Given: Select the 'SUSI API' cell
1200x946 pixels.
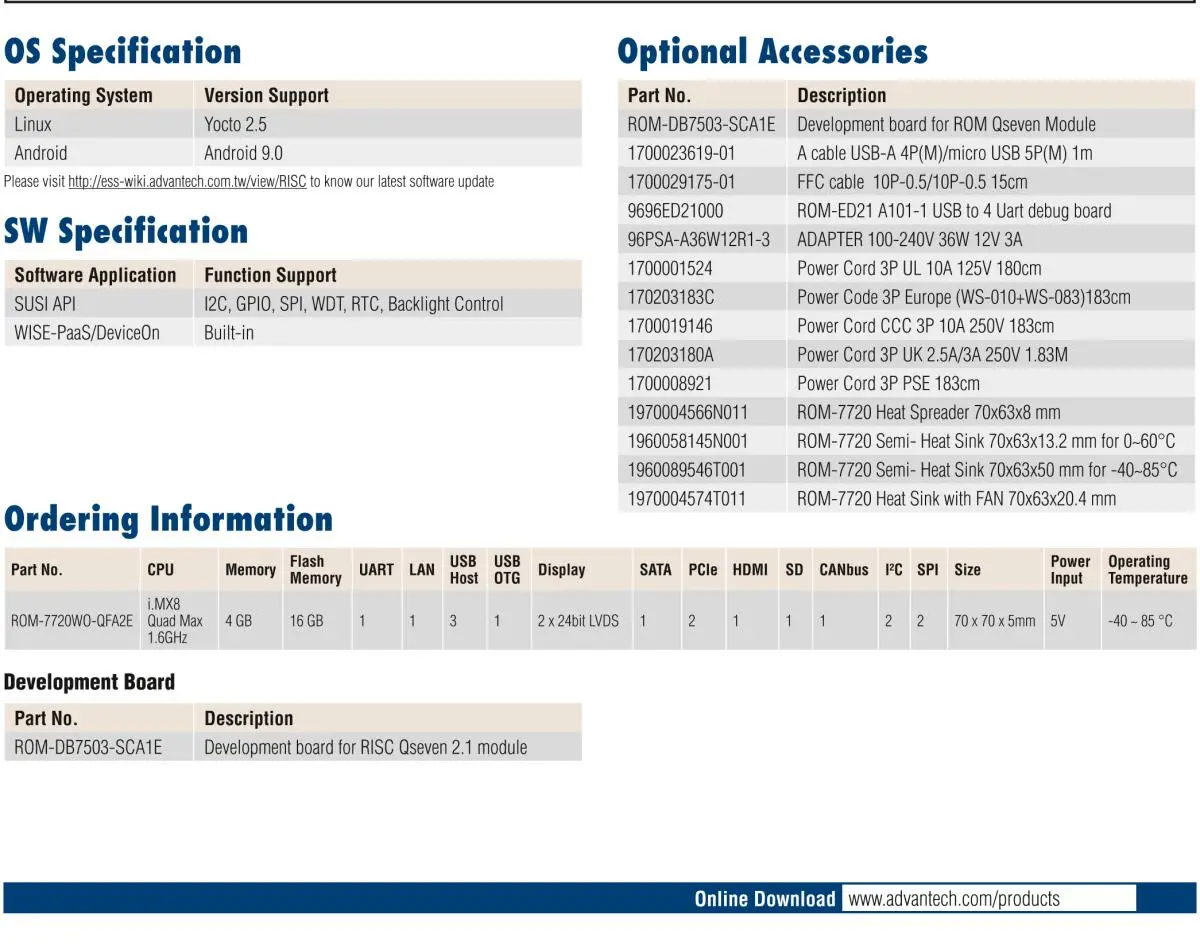Looking at the screenshot, I should [x=45, y=304].
